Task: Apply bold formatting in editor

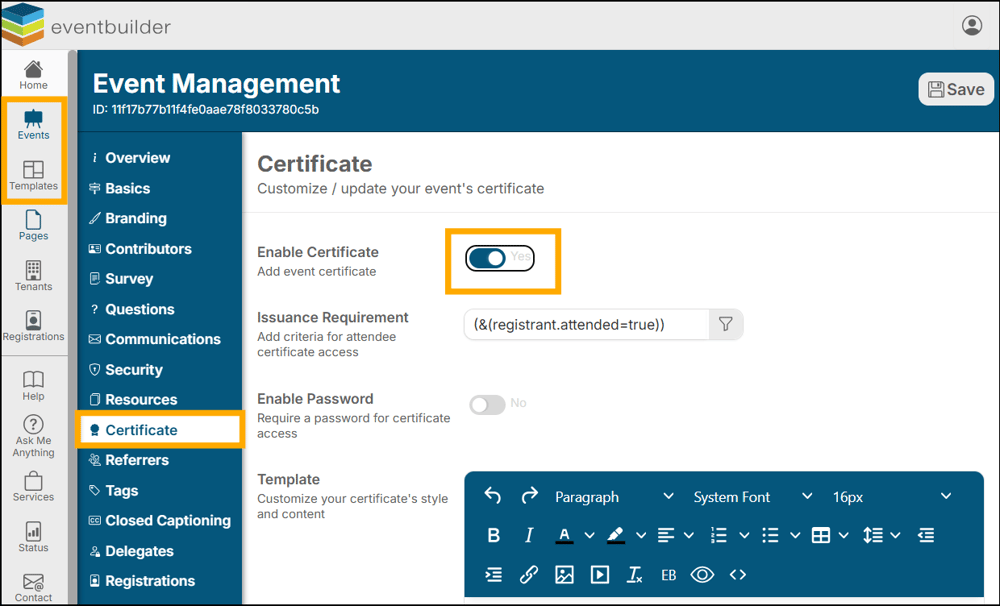Action: pos(494,535)
